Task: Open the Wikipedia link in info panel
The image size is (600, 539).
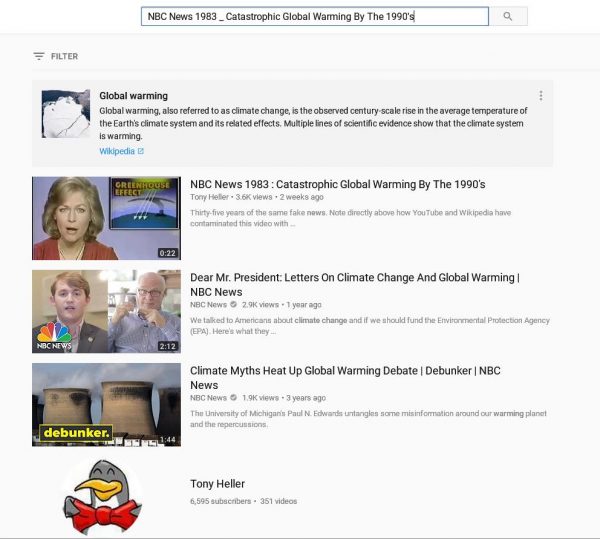Action: (117, 151)
